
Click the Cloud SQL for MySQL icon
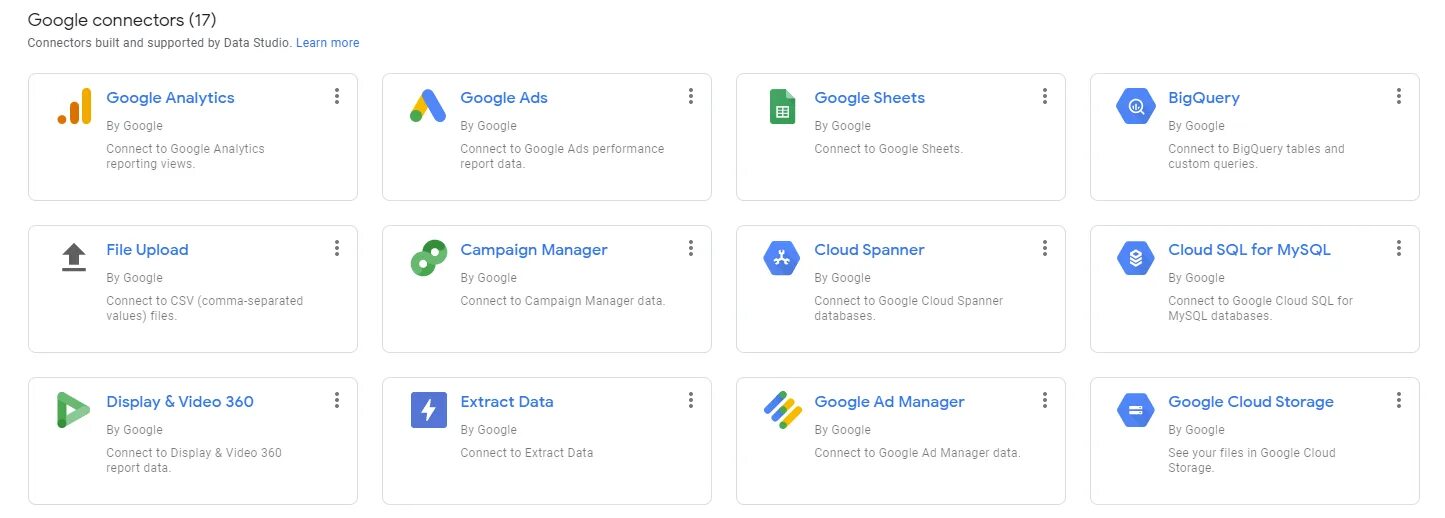coord(1136,258)
